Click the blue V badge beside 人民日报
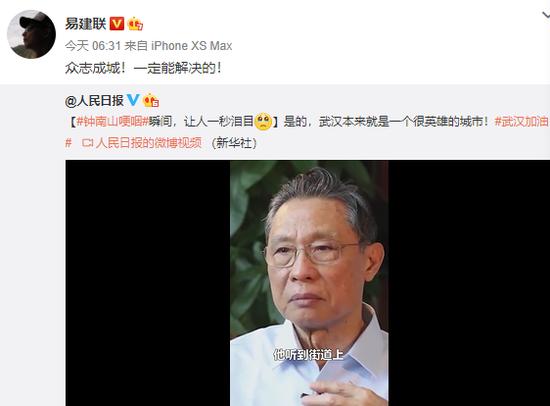This screenshot has width=550, height=406. point(133,100)
